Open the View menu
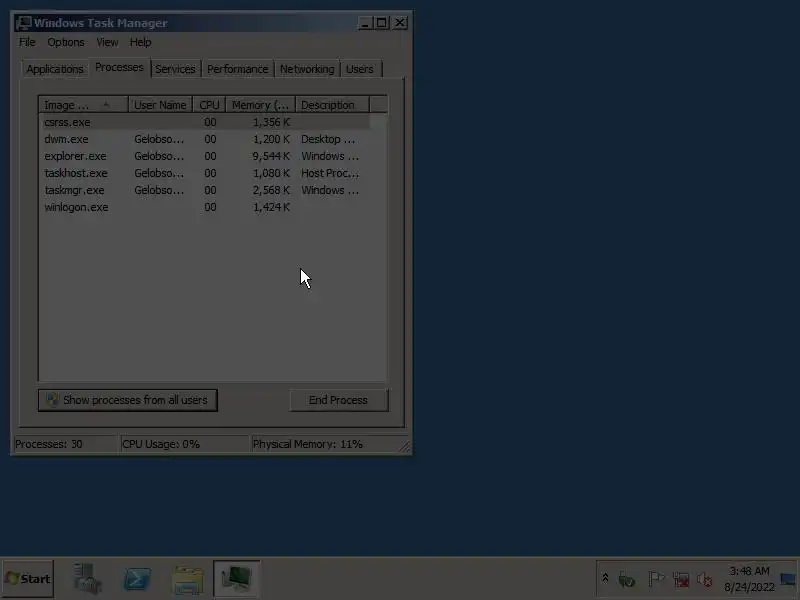Viewport: 800px width, 600px height. (x=107, y=42)
